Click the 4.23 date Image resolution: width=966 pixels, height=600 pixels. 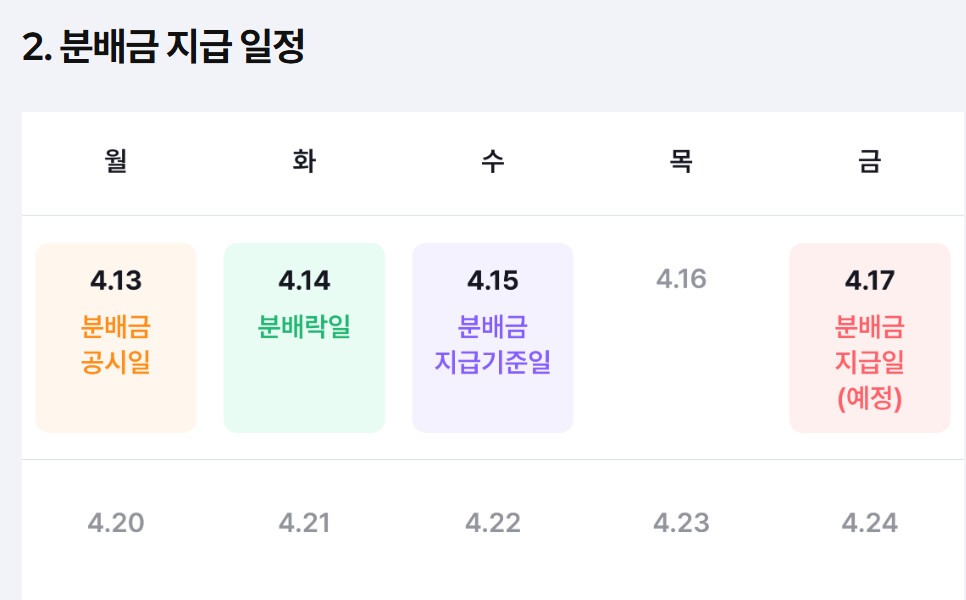click(681, 523)
